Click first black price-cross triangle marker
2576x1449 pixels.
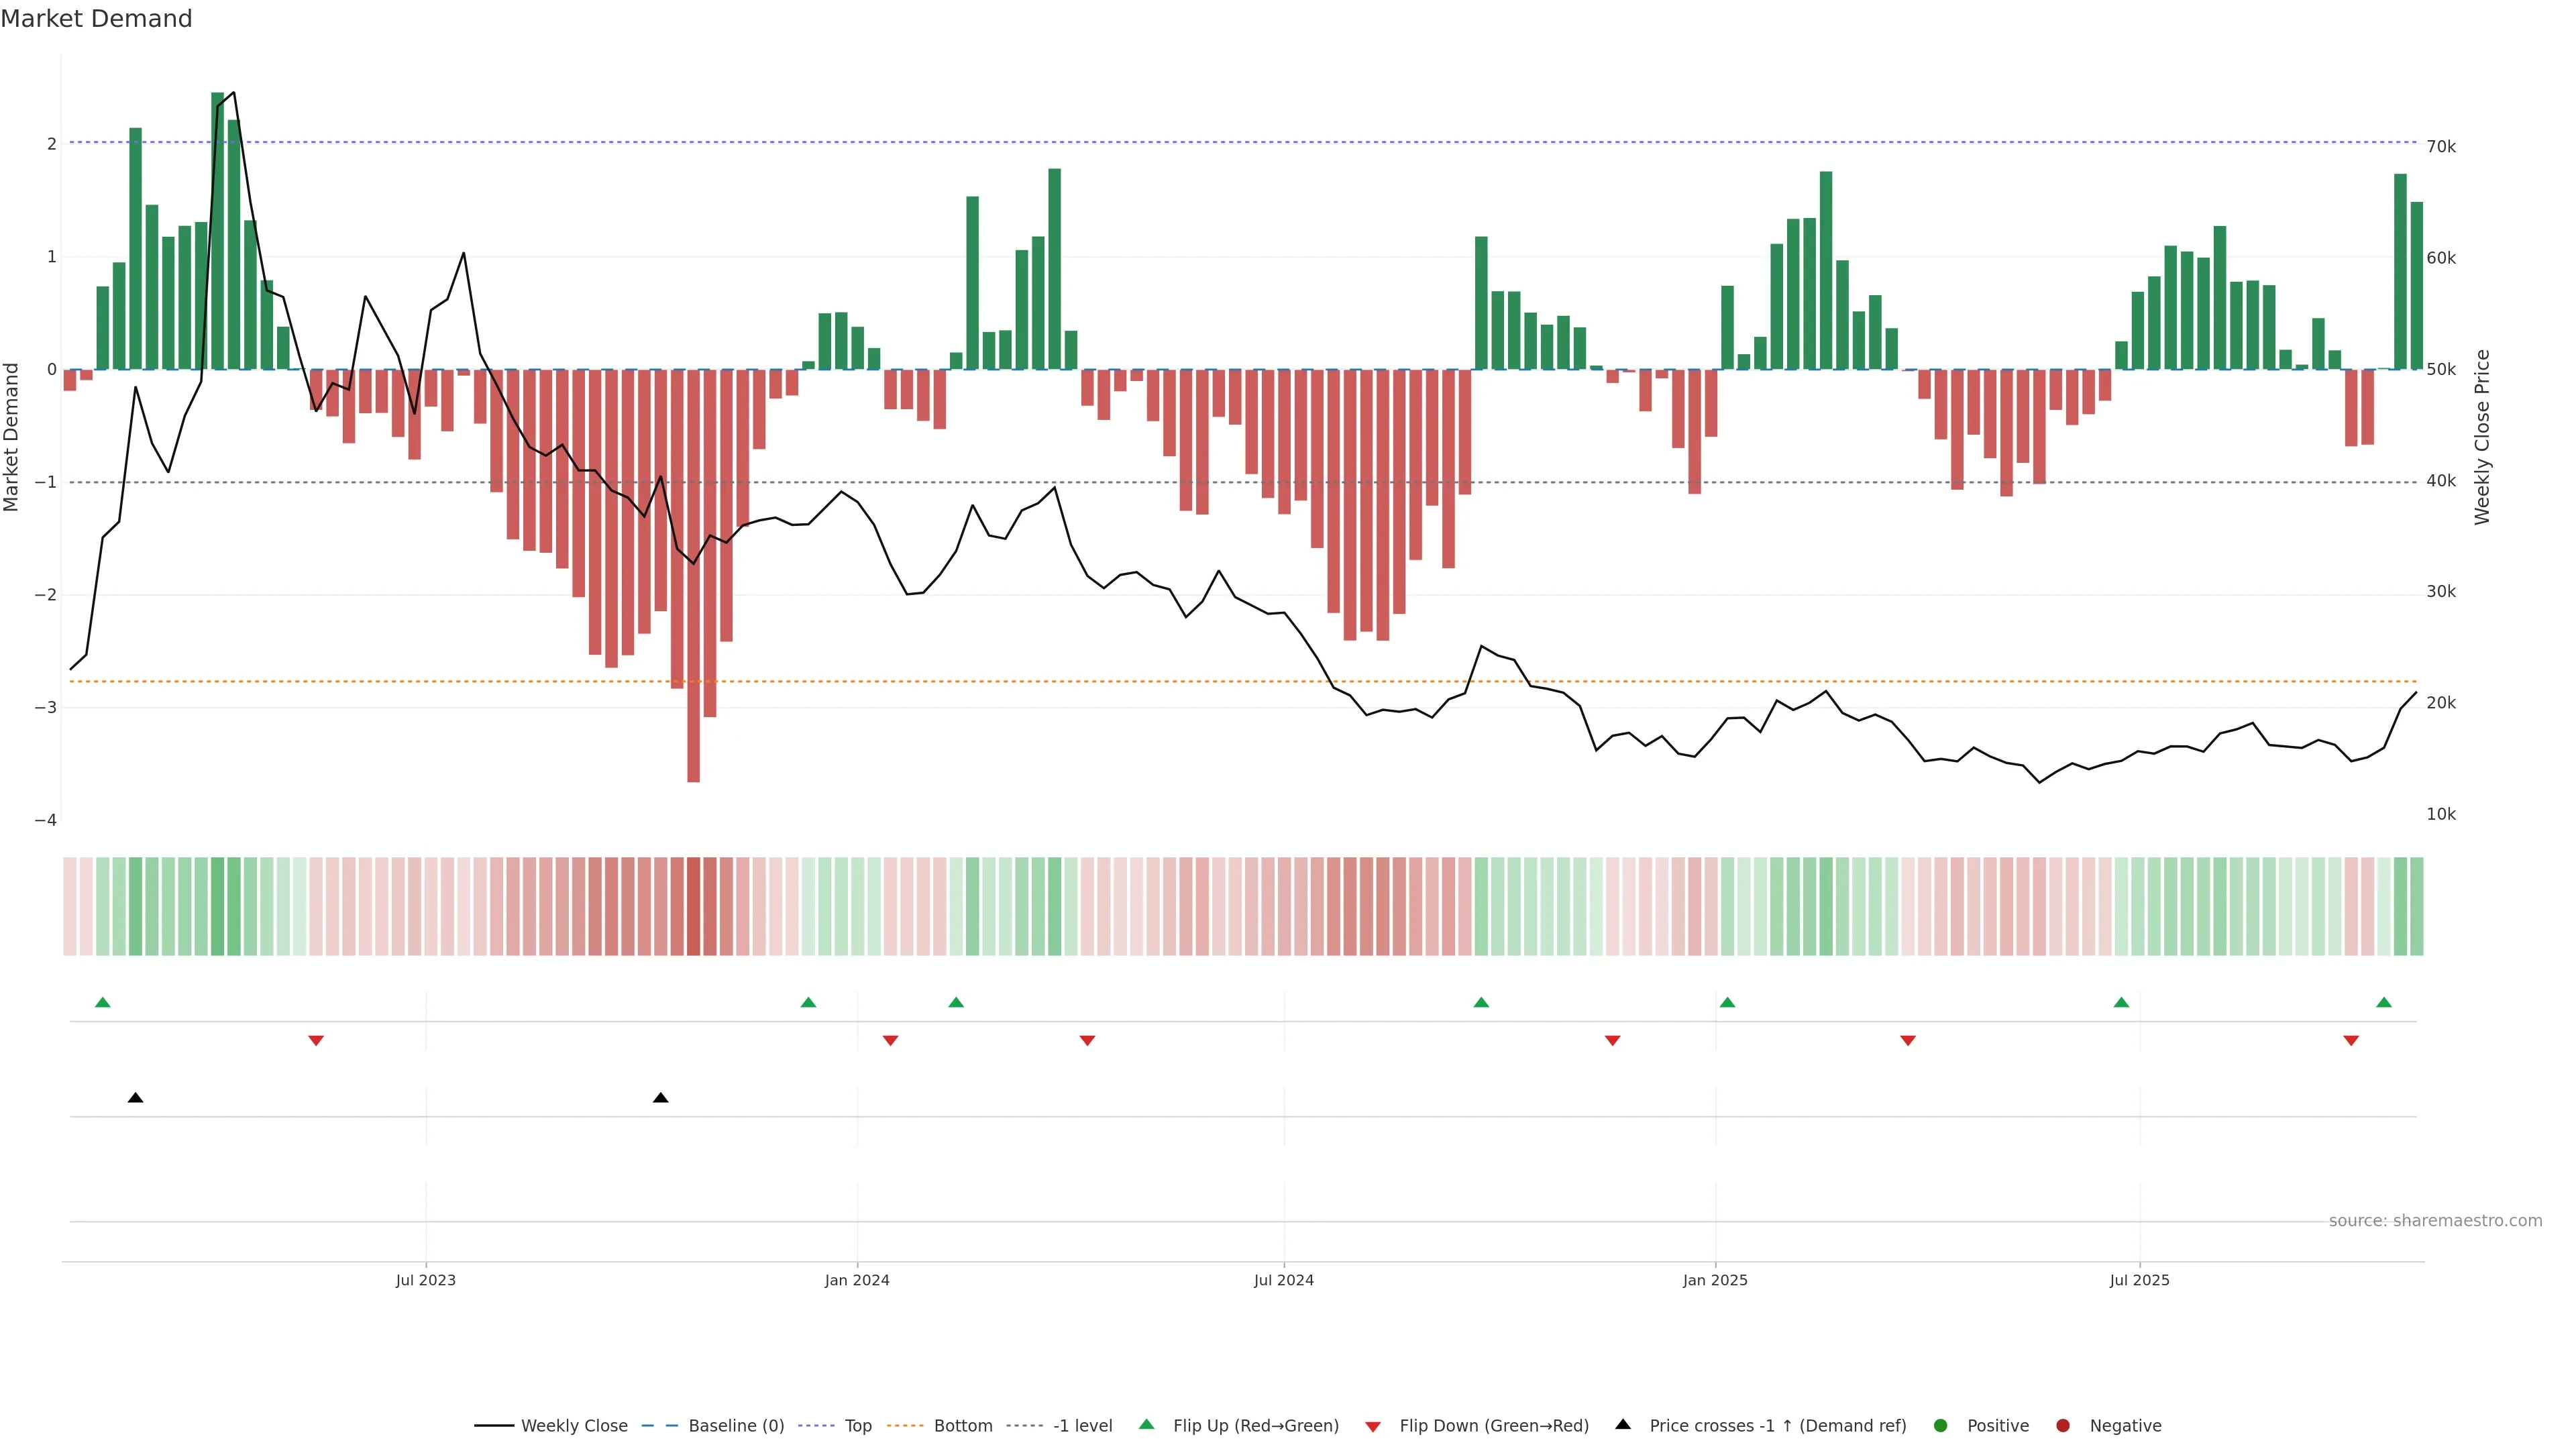coord(135,1098)
